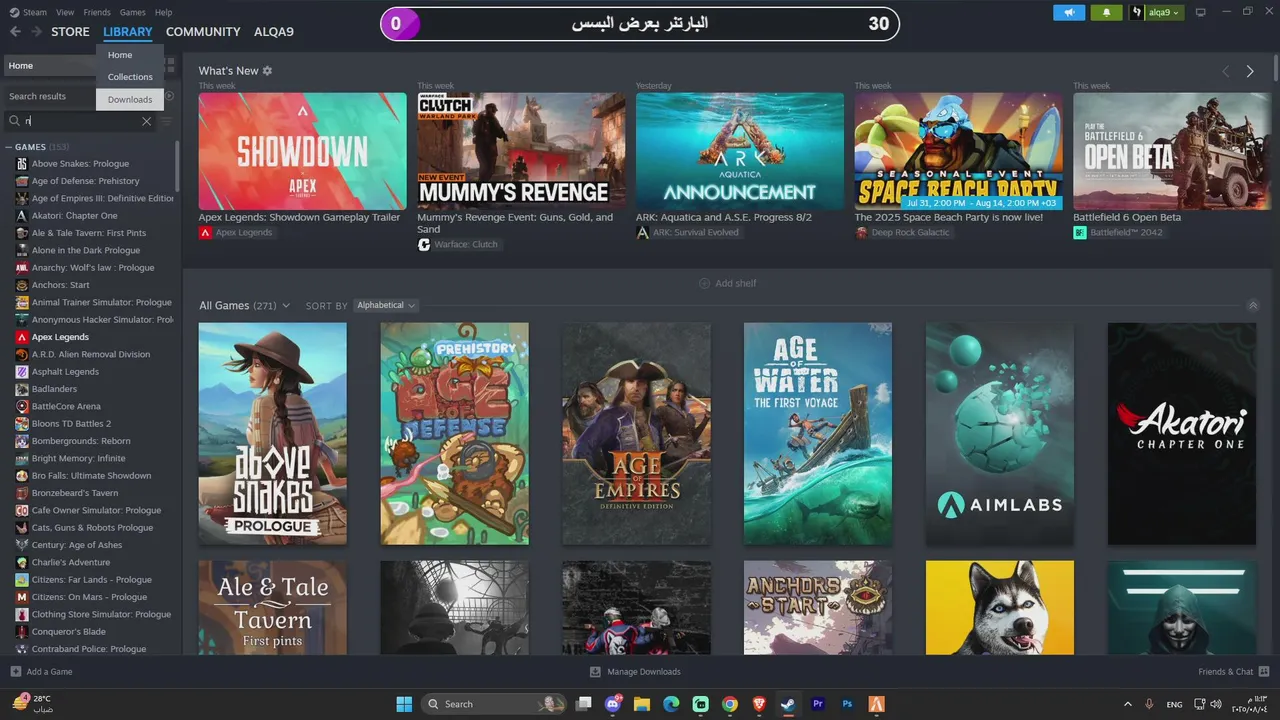Switch to the STORE tab
The image size is (1280, 720).
tap(70, 32)
